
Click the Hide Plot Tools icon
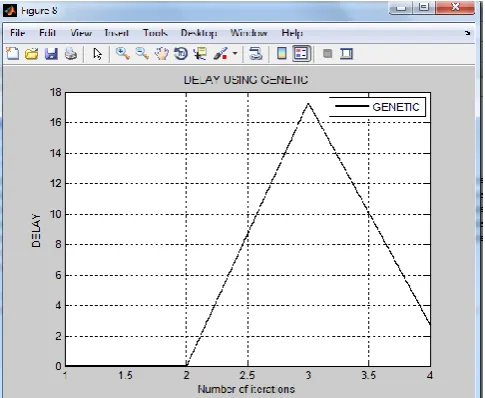click(x=328, y=53)
